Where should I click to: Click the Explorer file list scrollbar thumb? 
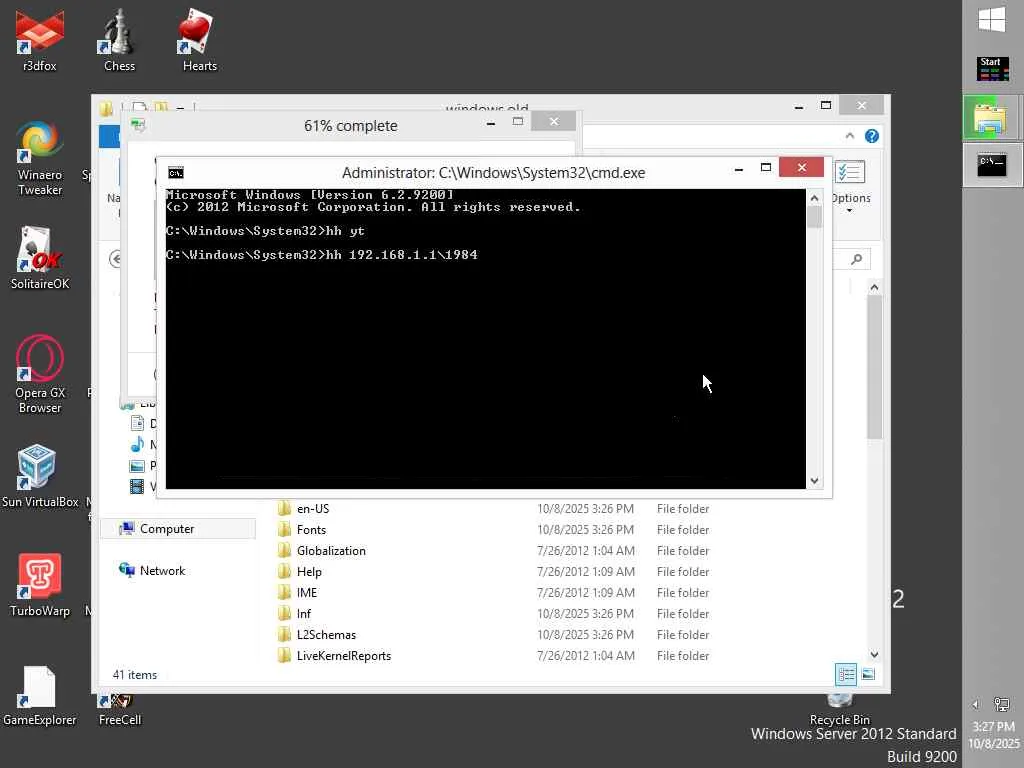tap(874, 367)
